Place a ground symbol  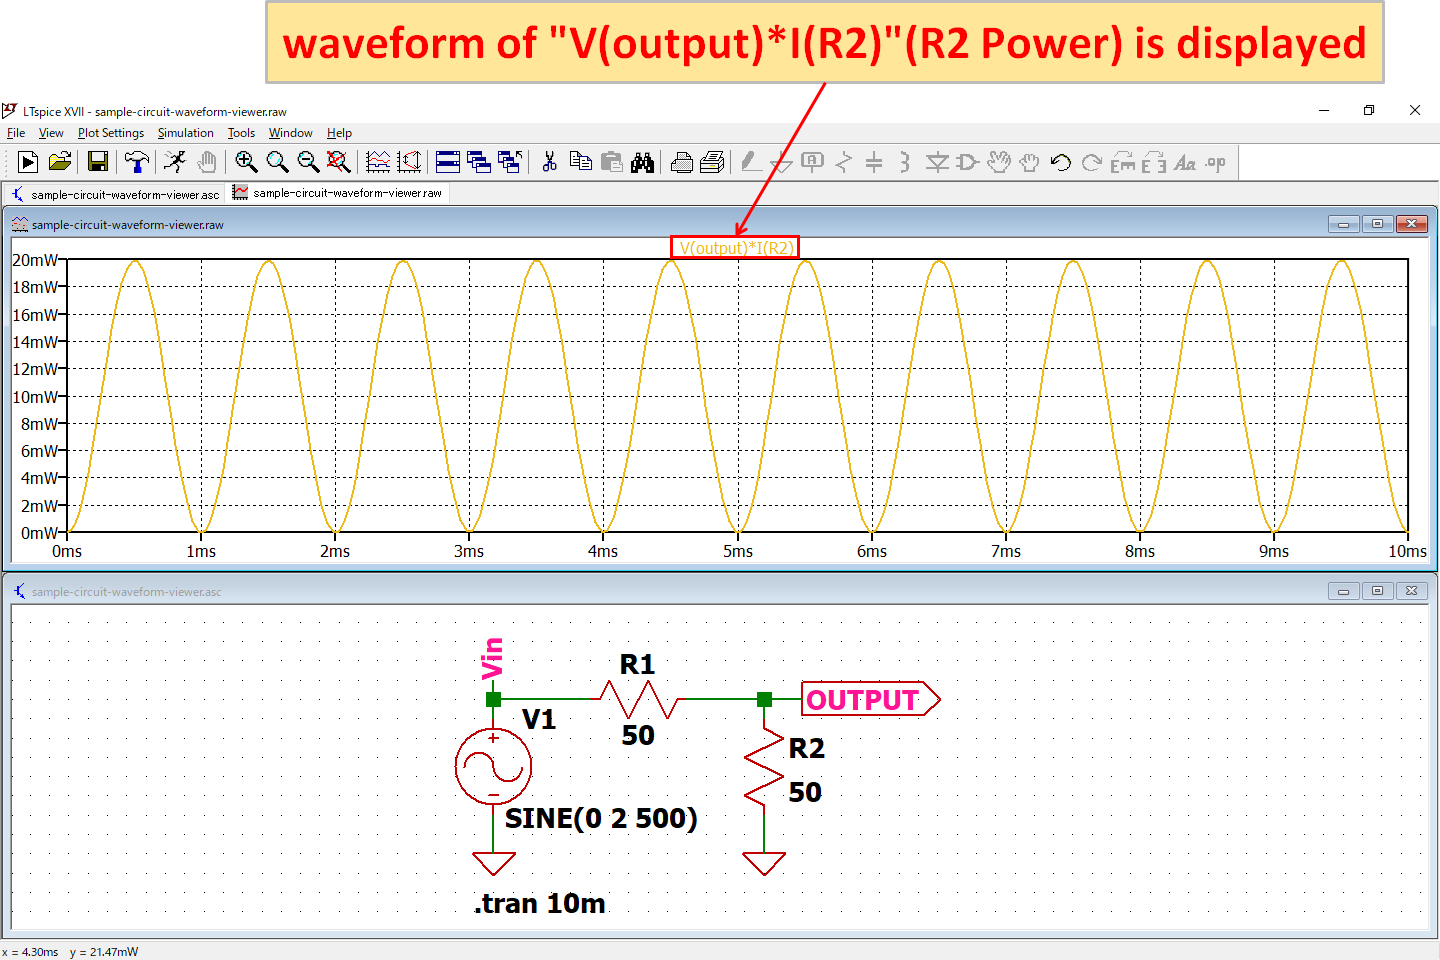coord(780,161)
